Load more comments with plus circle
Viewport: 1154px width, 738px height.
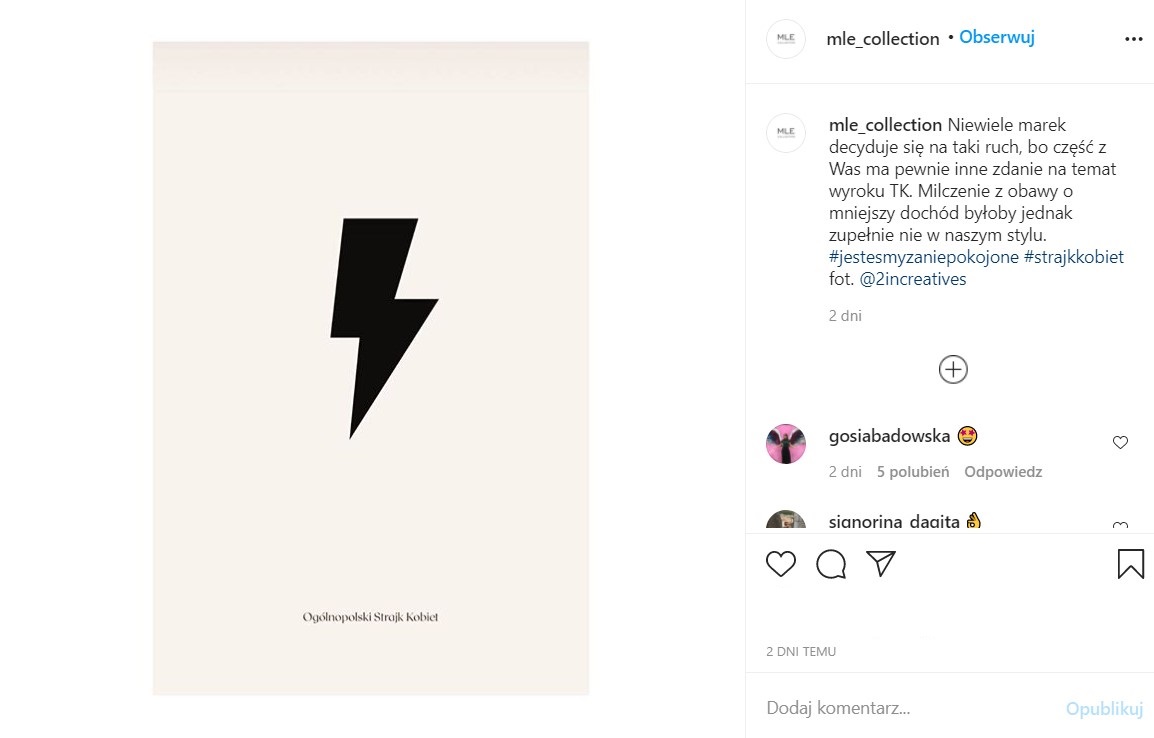[x=953, y=370]
